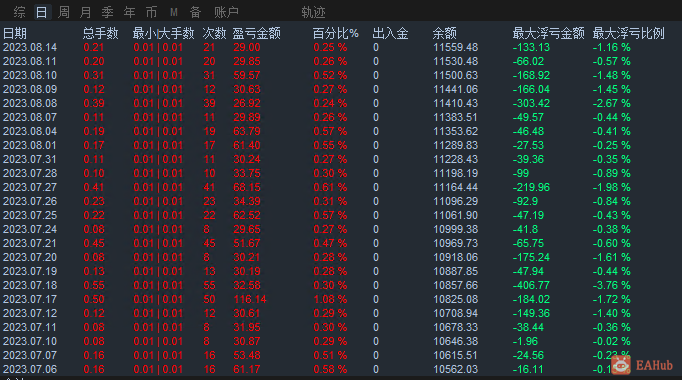
Task: Select the 2023.08.07 date cell
Action: tap(30, 117)
